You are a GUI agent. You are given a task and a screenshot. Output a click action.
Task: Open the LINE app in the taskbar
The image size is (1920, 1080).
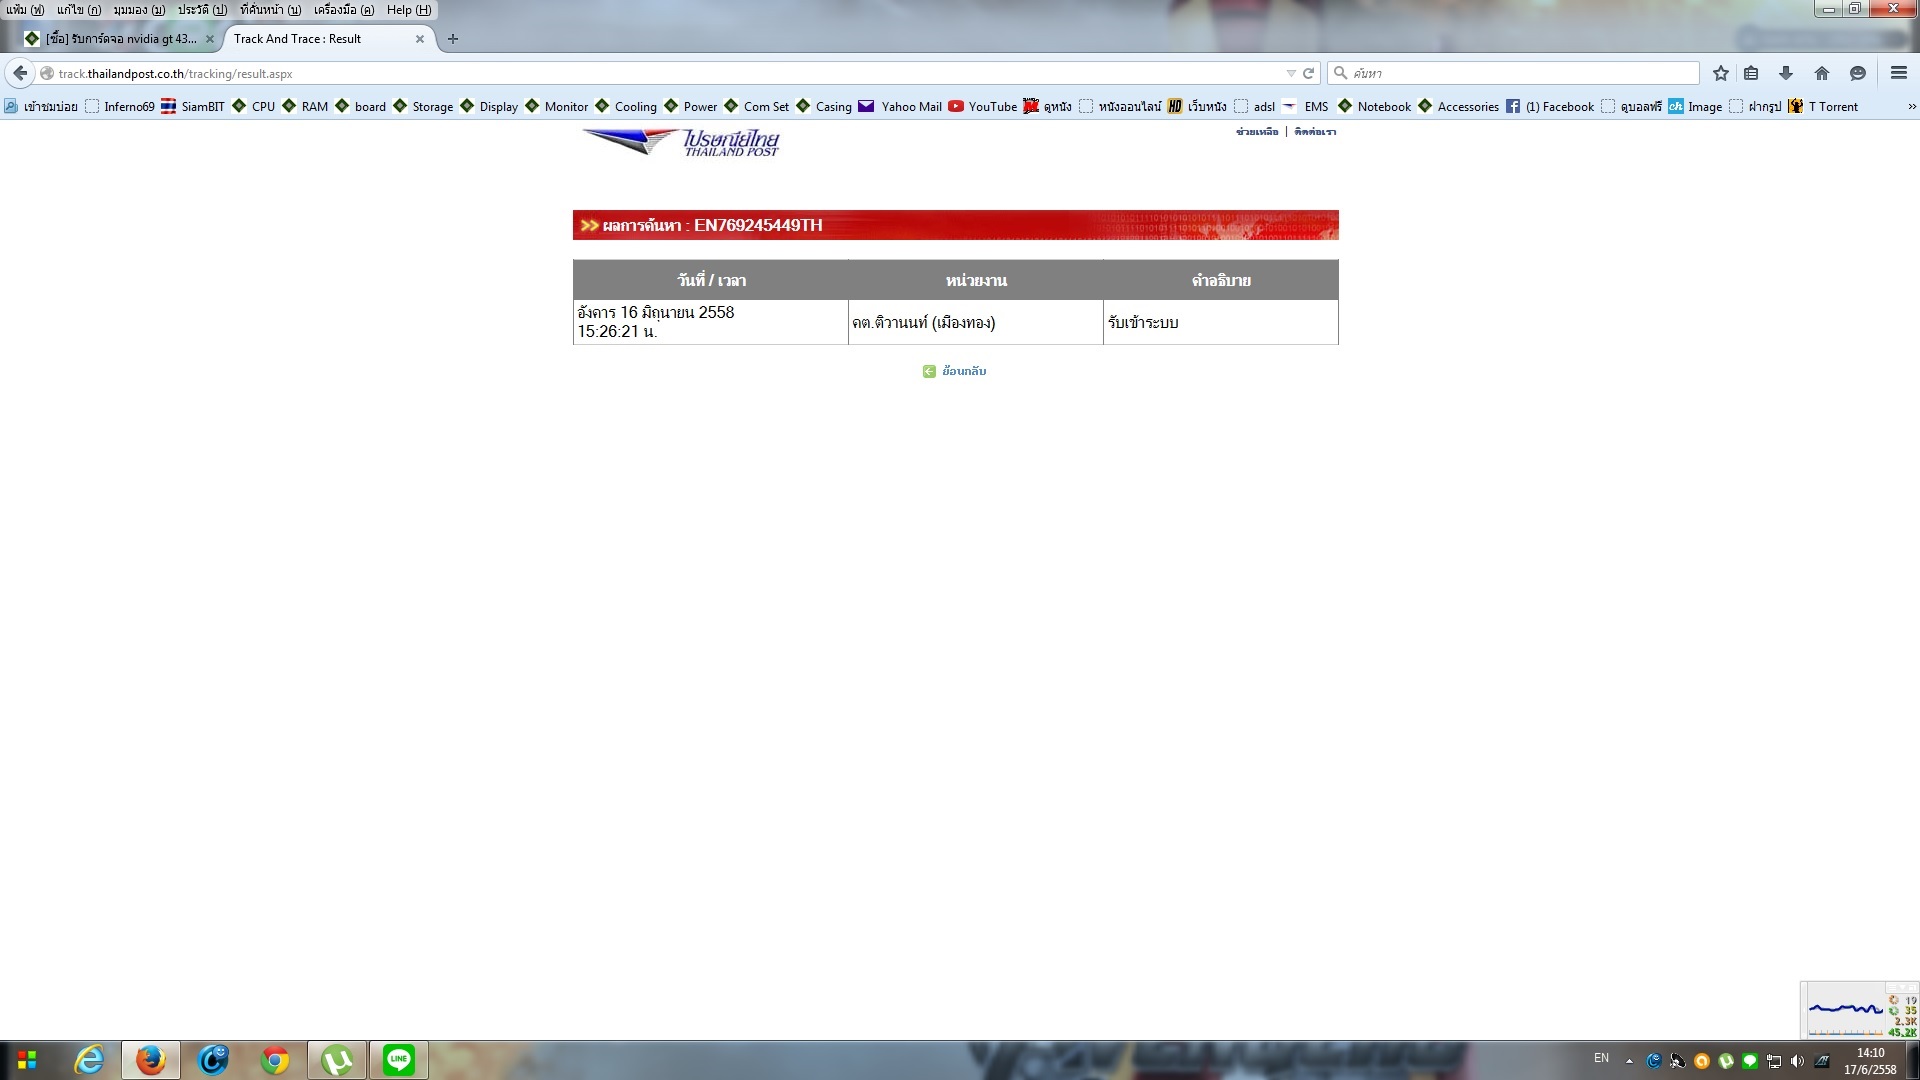(x=398, y=1060)
